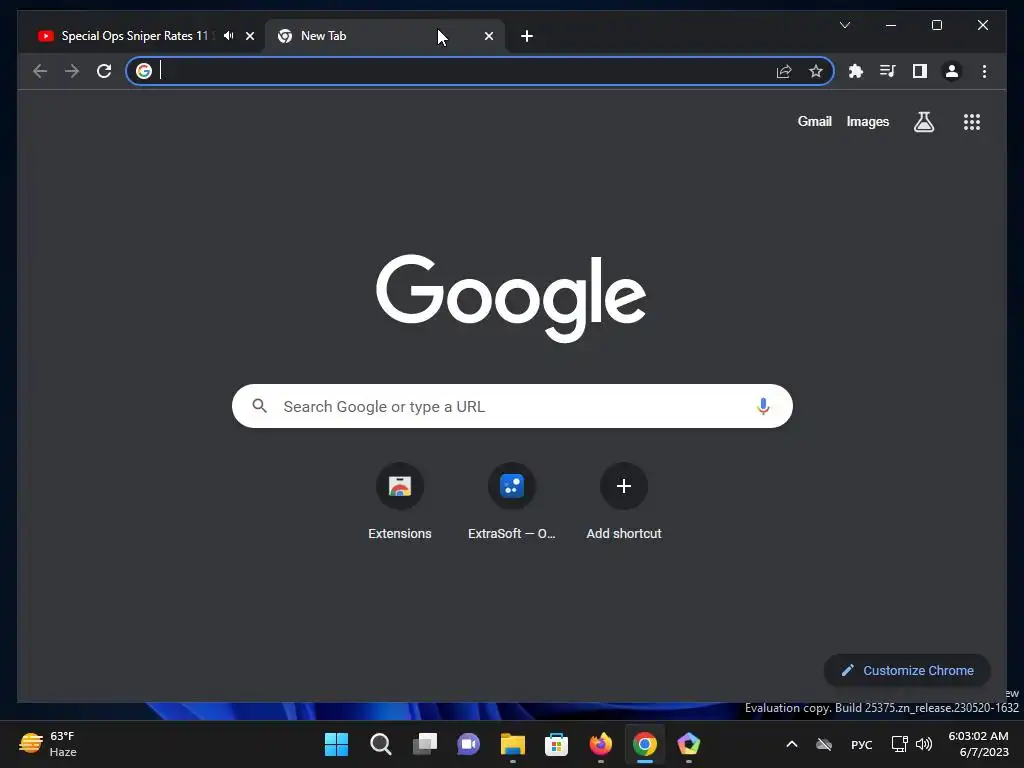The width and height of the screenshot is (1024, 768).
Task: Open Microsoft Store from taskbar
Action: pos(556,744)
